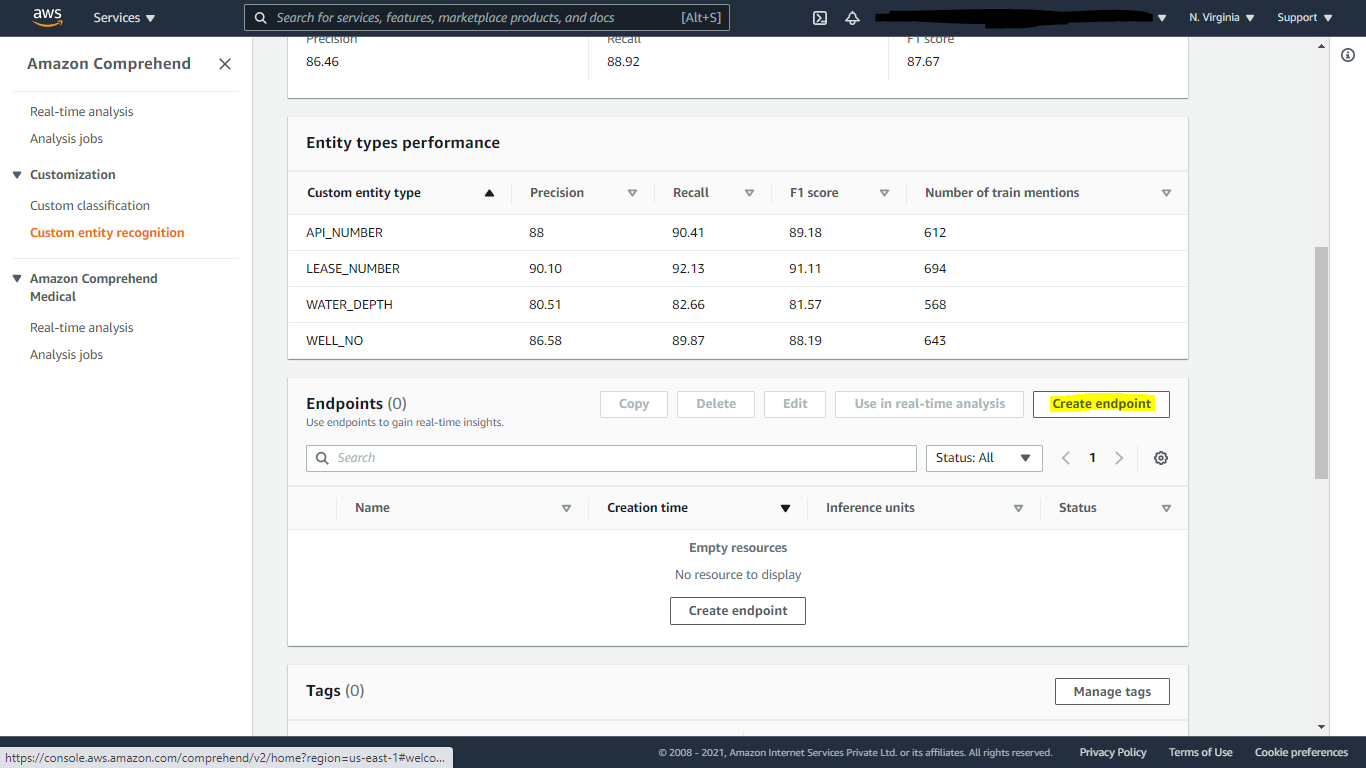Click page number 1 in pagination

pyautogui.click(x=1092, y=458)
